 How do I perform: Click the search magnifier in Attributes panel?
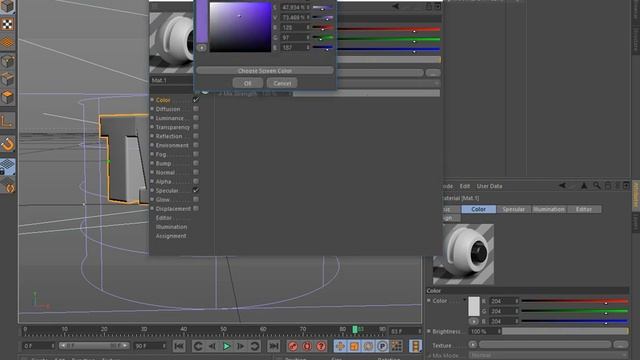(x=597, y=186)
